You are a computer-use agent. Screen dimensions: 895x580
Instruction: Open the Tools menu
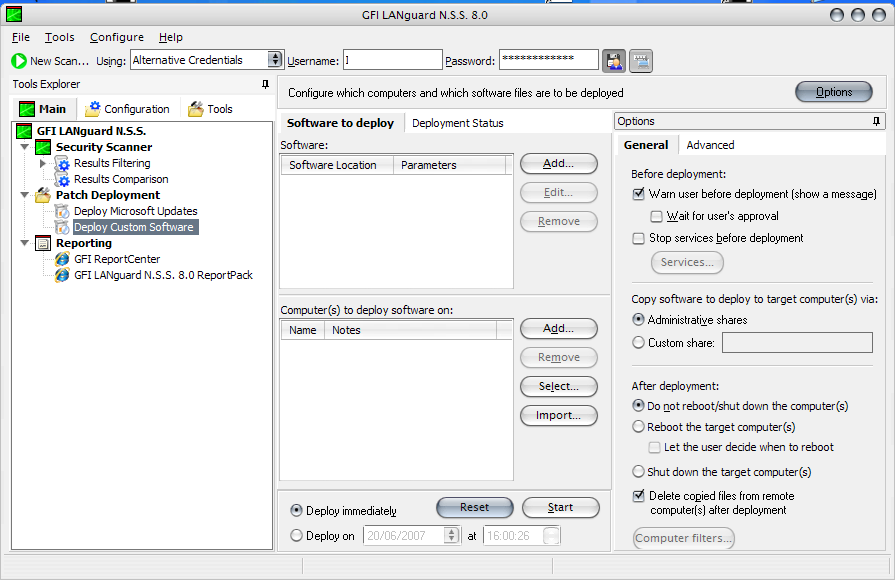tap(60, 38)
